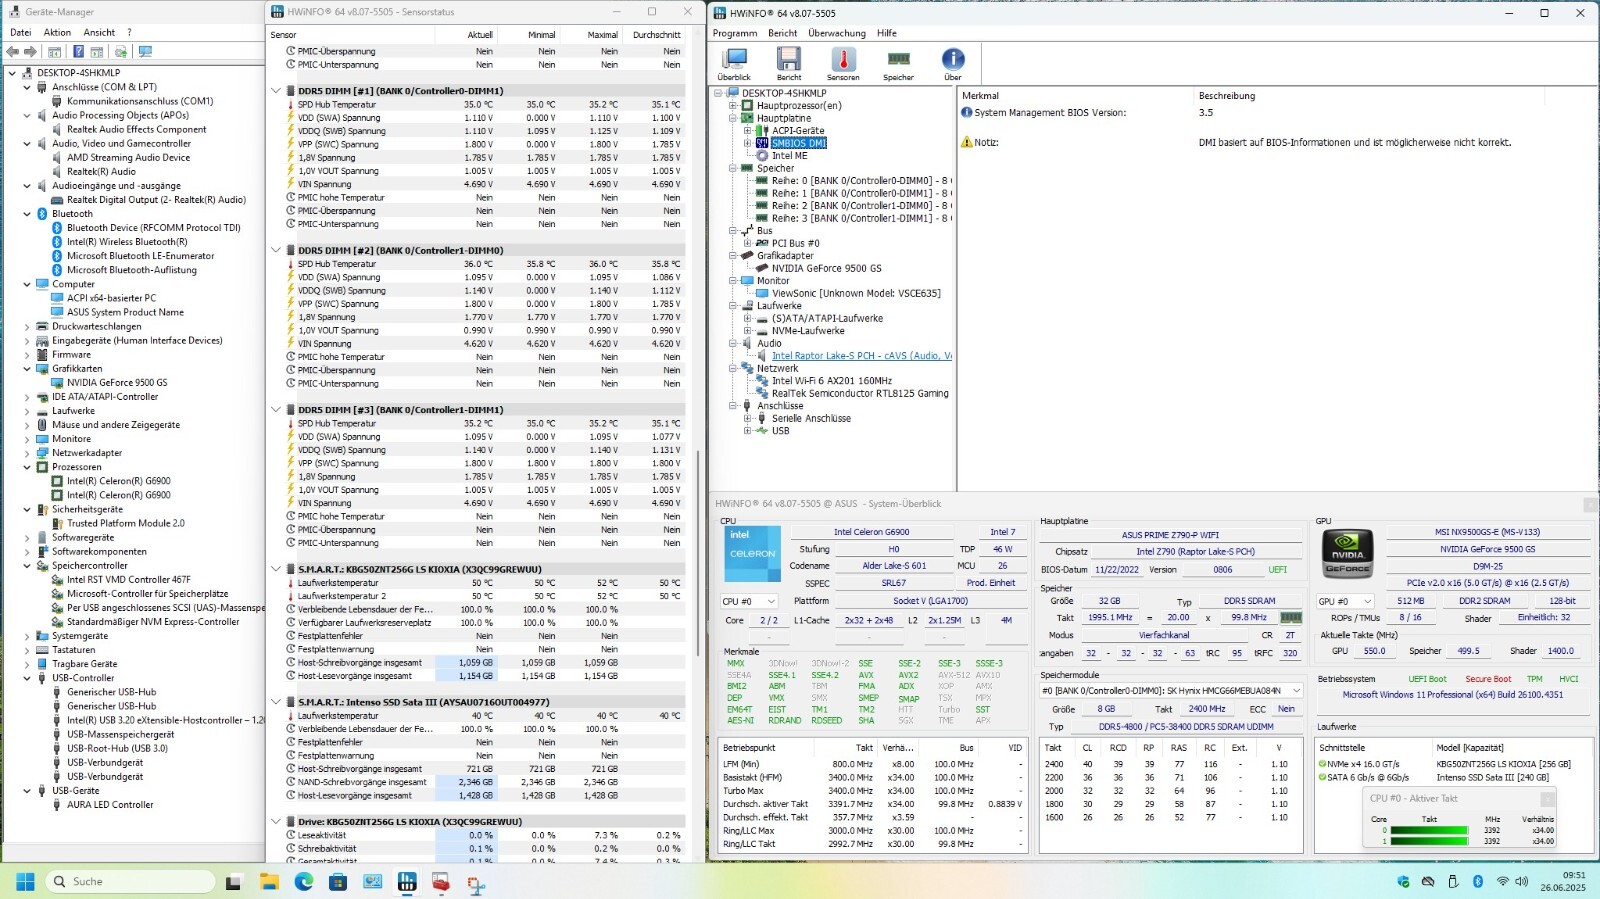This screenshot has width=1600, height=899.
Task: Open the Datei menu in Geräte-Manager
Action: click(20, 32)
